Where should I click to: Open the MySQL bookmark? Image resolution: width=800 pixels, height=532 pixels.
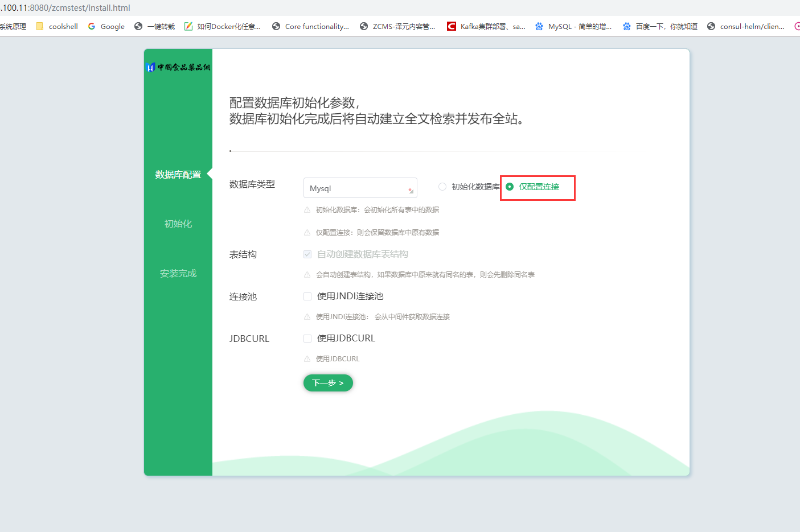click(x=573, y=27)
